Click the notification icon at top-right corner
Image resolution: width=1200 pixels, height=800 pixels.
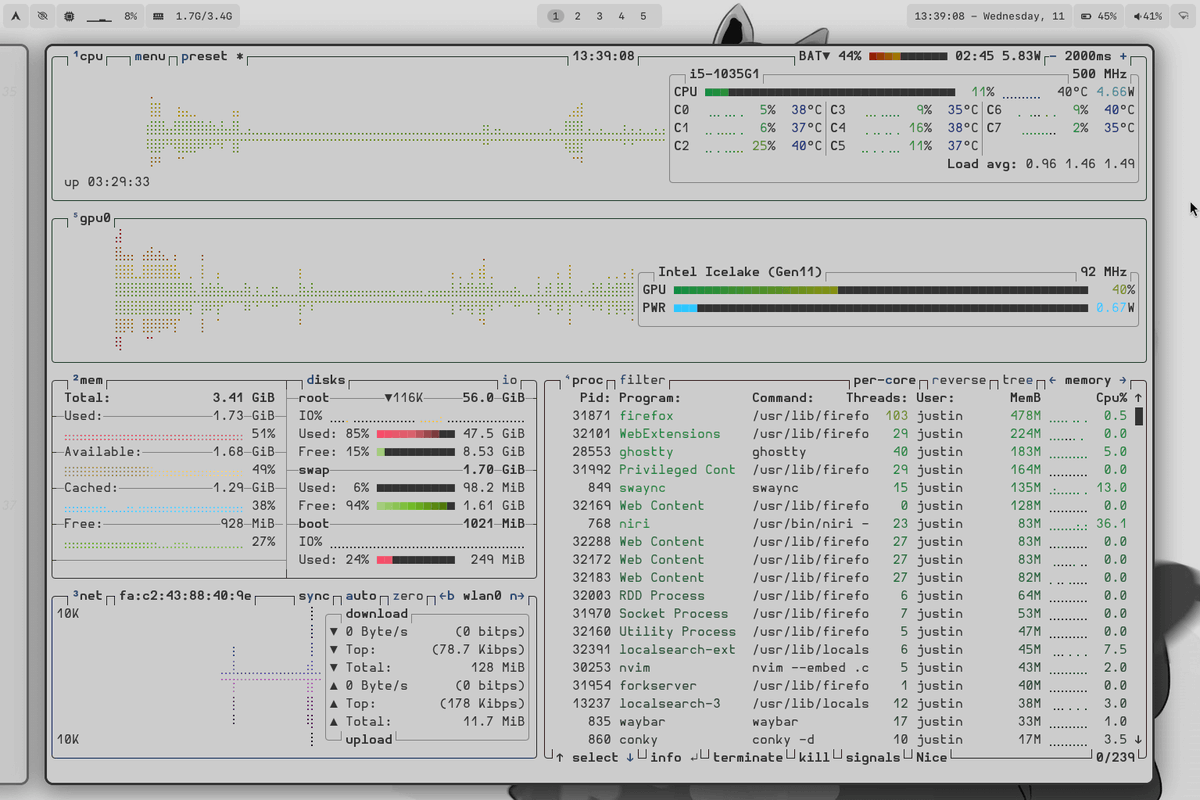point(1184,16)
